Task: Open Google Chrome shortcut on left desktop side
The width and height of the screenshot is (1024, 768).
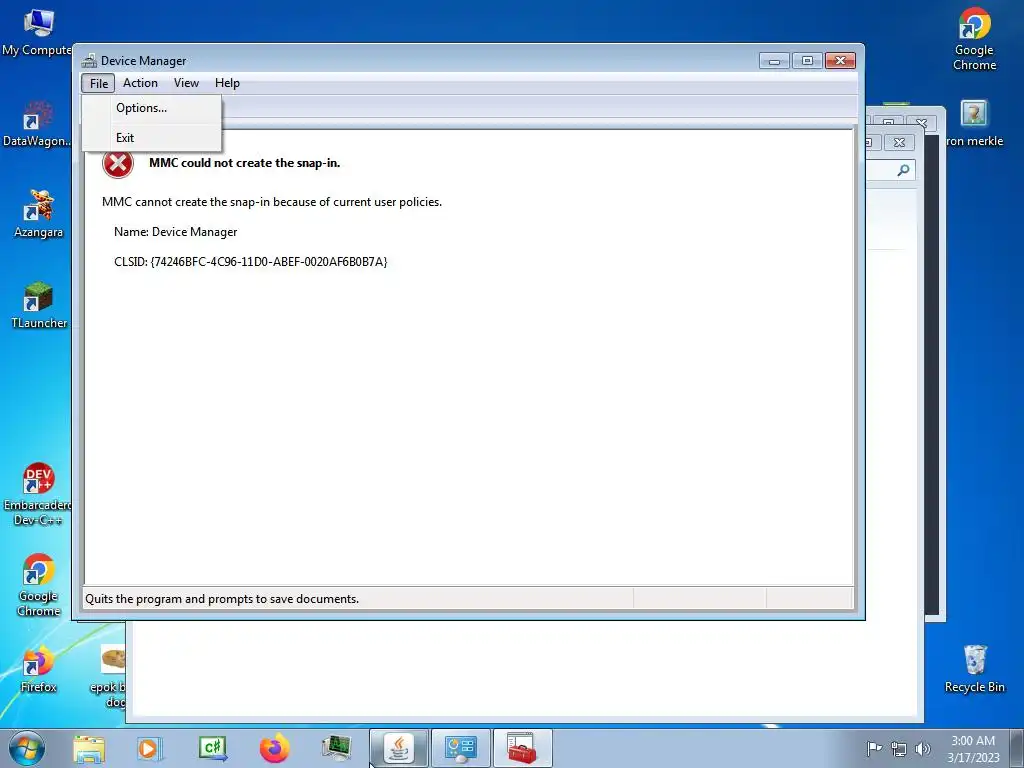Action: (x=38, y=585)
